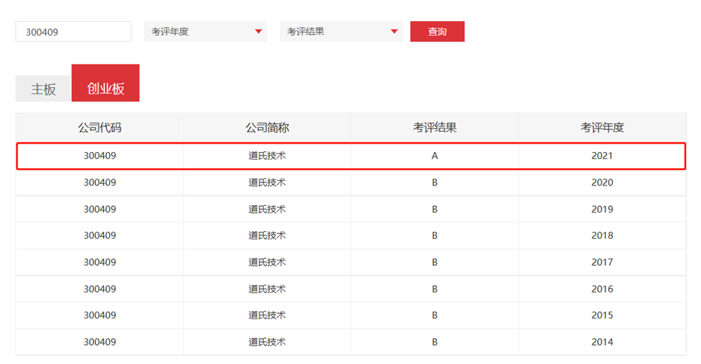Switch to the 主板 tab
Image resolution: width=701 pixels, height=364 pixels.
click(43, 89)
